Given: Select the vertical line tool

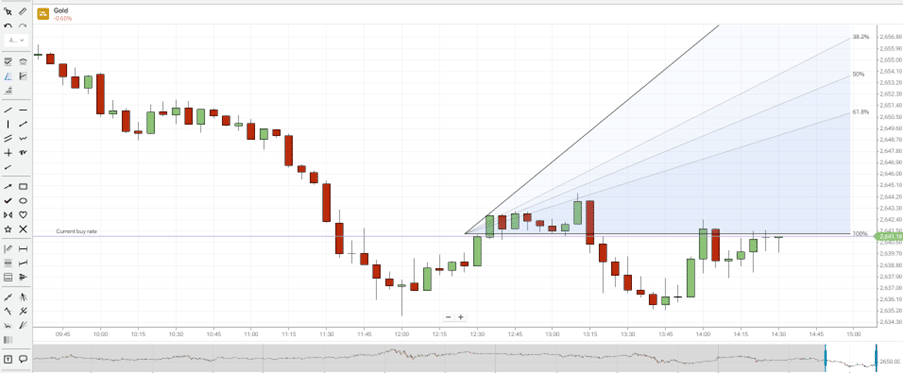Looking at the screenshot, I should 8,124.
